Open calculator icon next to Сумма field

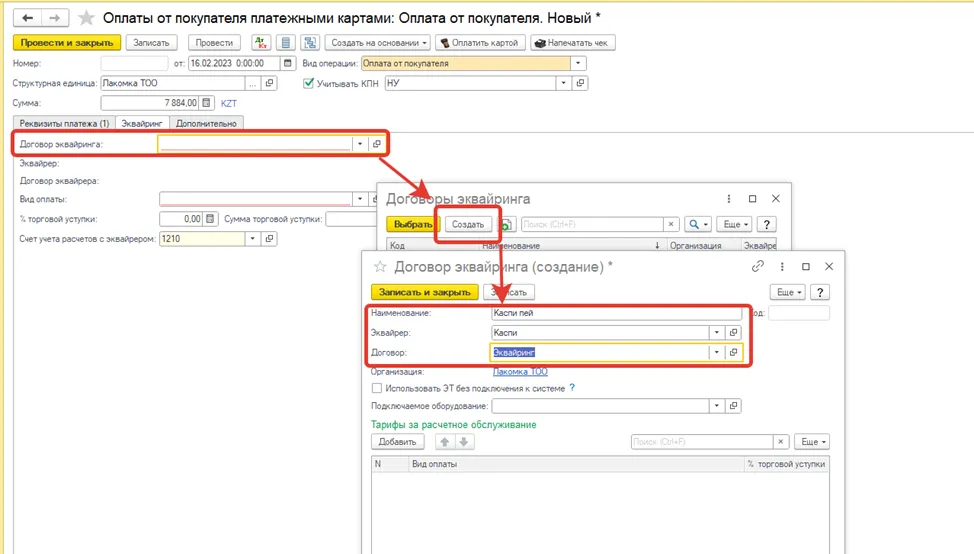[206, 103]
